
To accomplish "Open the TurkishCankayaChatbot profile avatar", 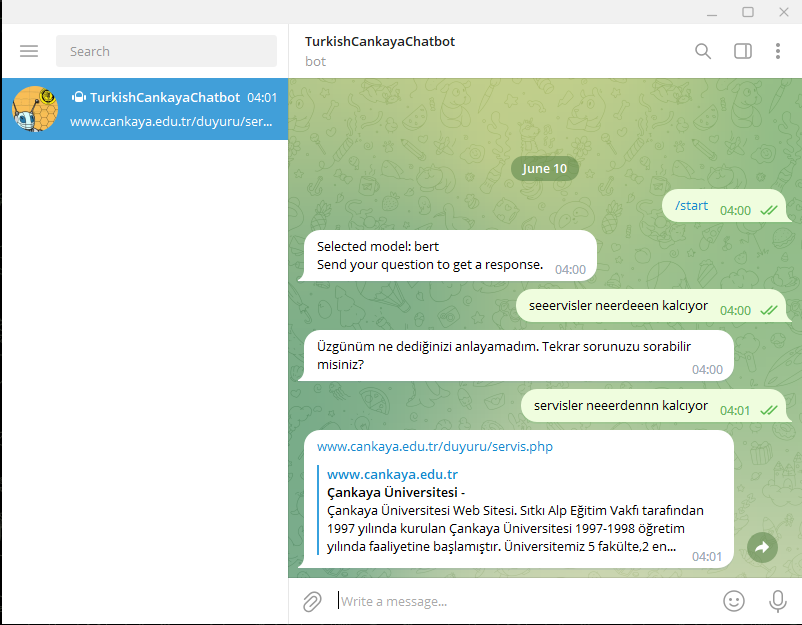I will click(x=34, y=109).
